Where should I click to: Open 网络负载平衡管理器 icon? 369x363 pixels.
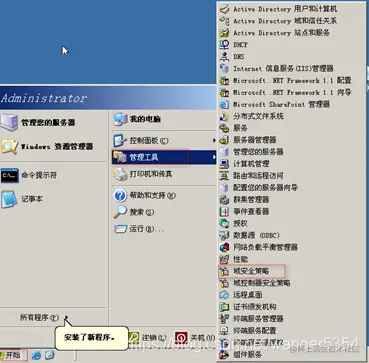pos(225,247)
